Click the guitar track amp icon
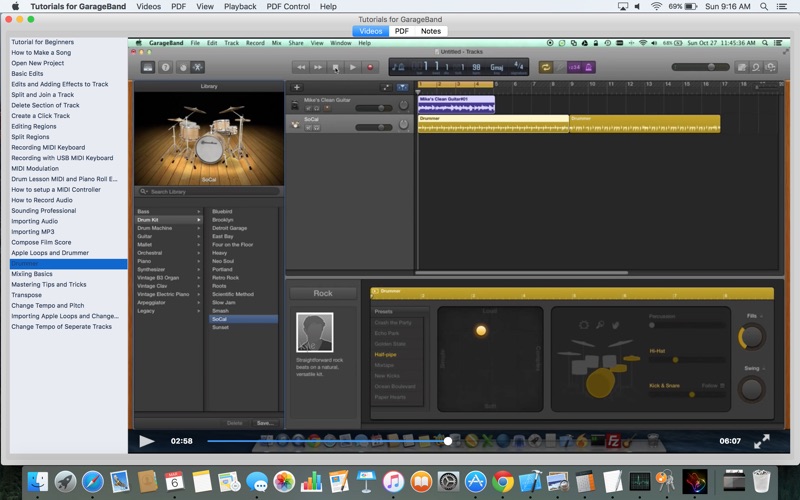The width and height of the screenshot is (800, 500). (x=294, y=105)
